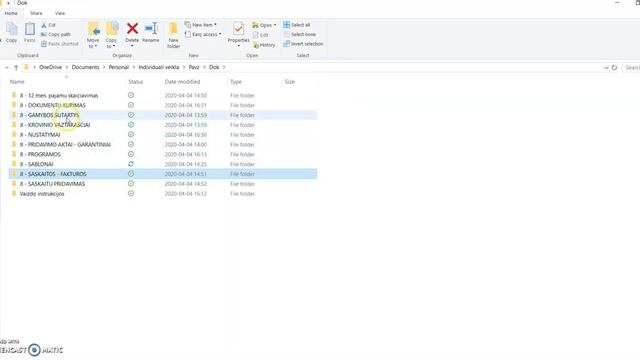Select folder JI - SASKAITOS - FAKTUROS

tap(53, 174)
